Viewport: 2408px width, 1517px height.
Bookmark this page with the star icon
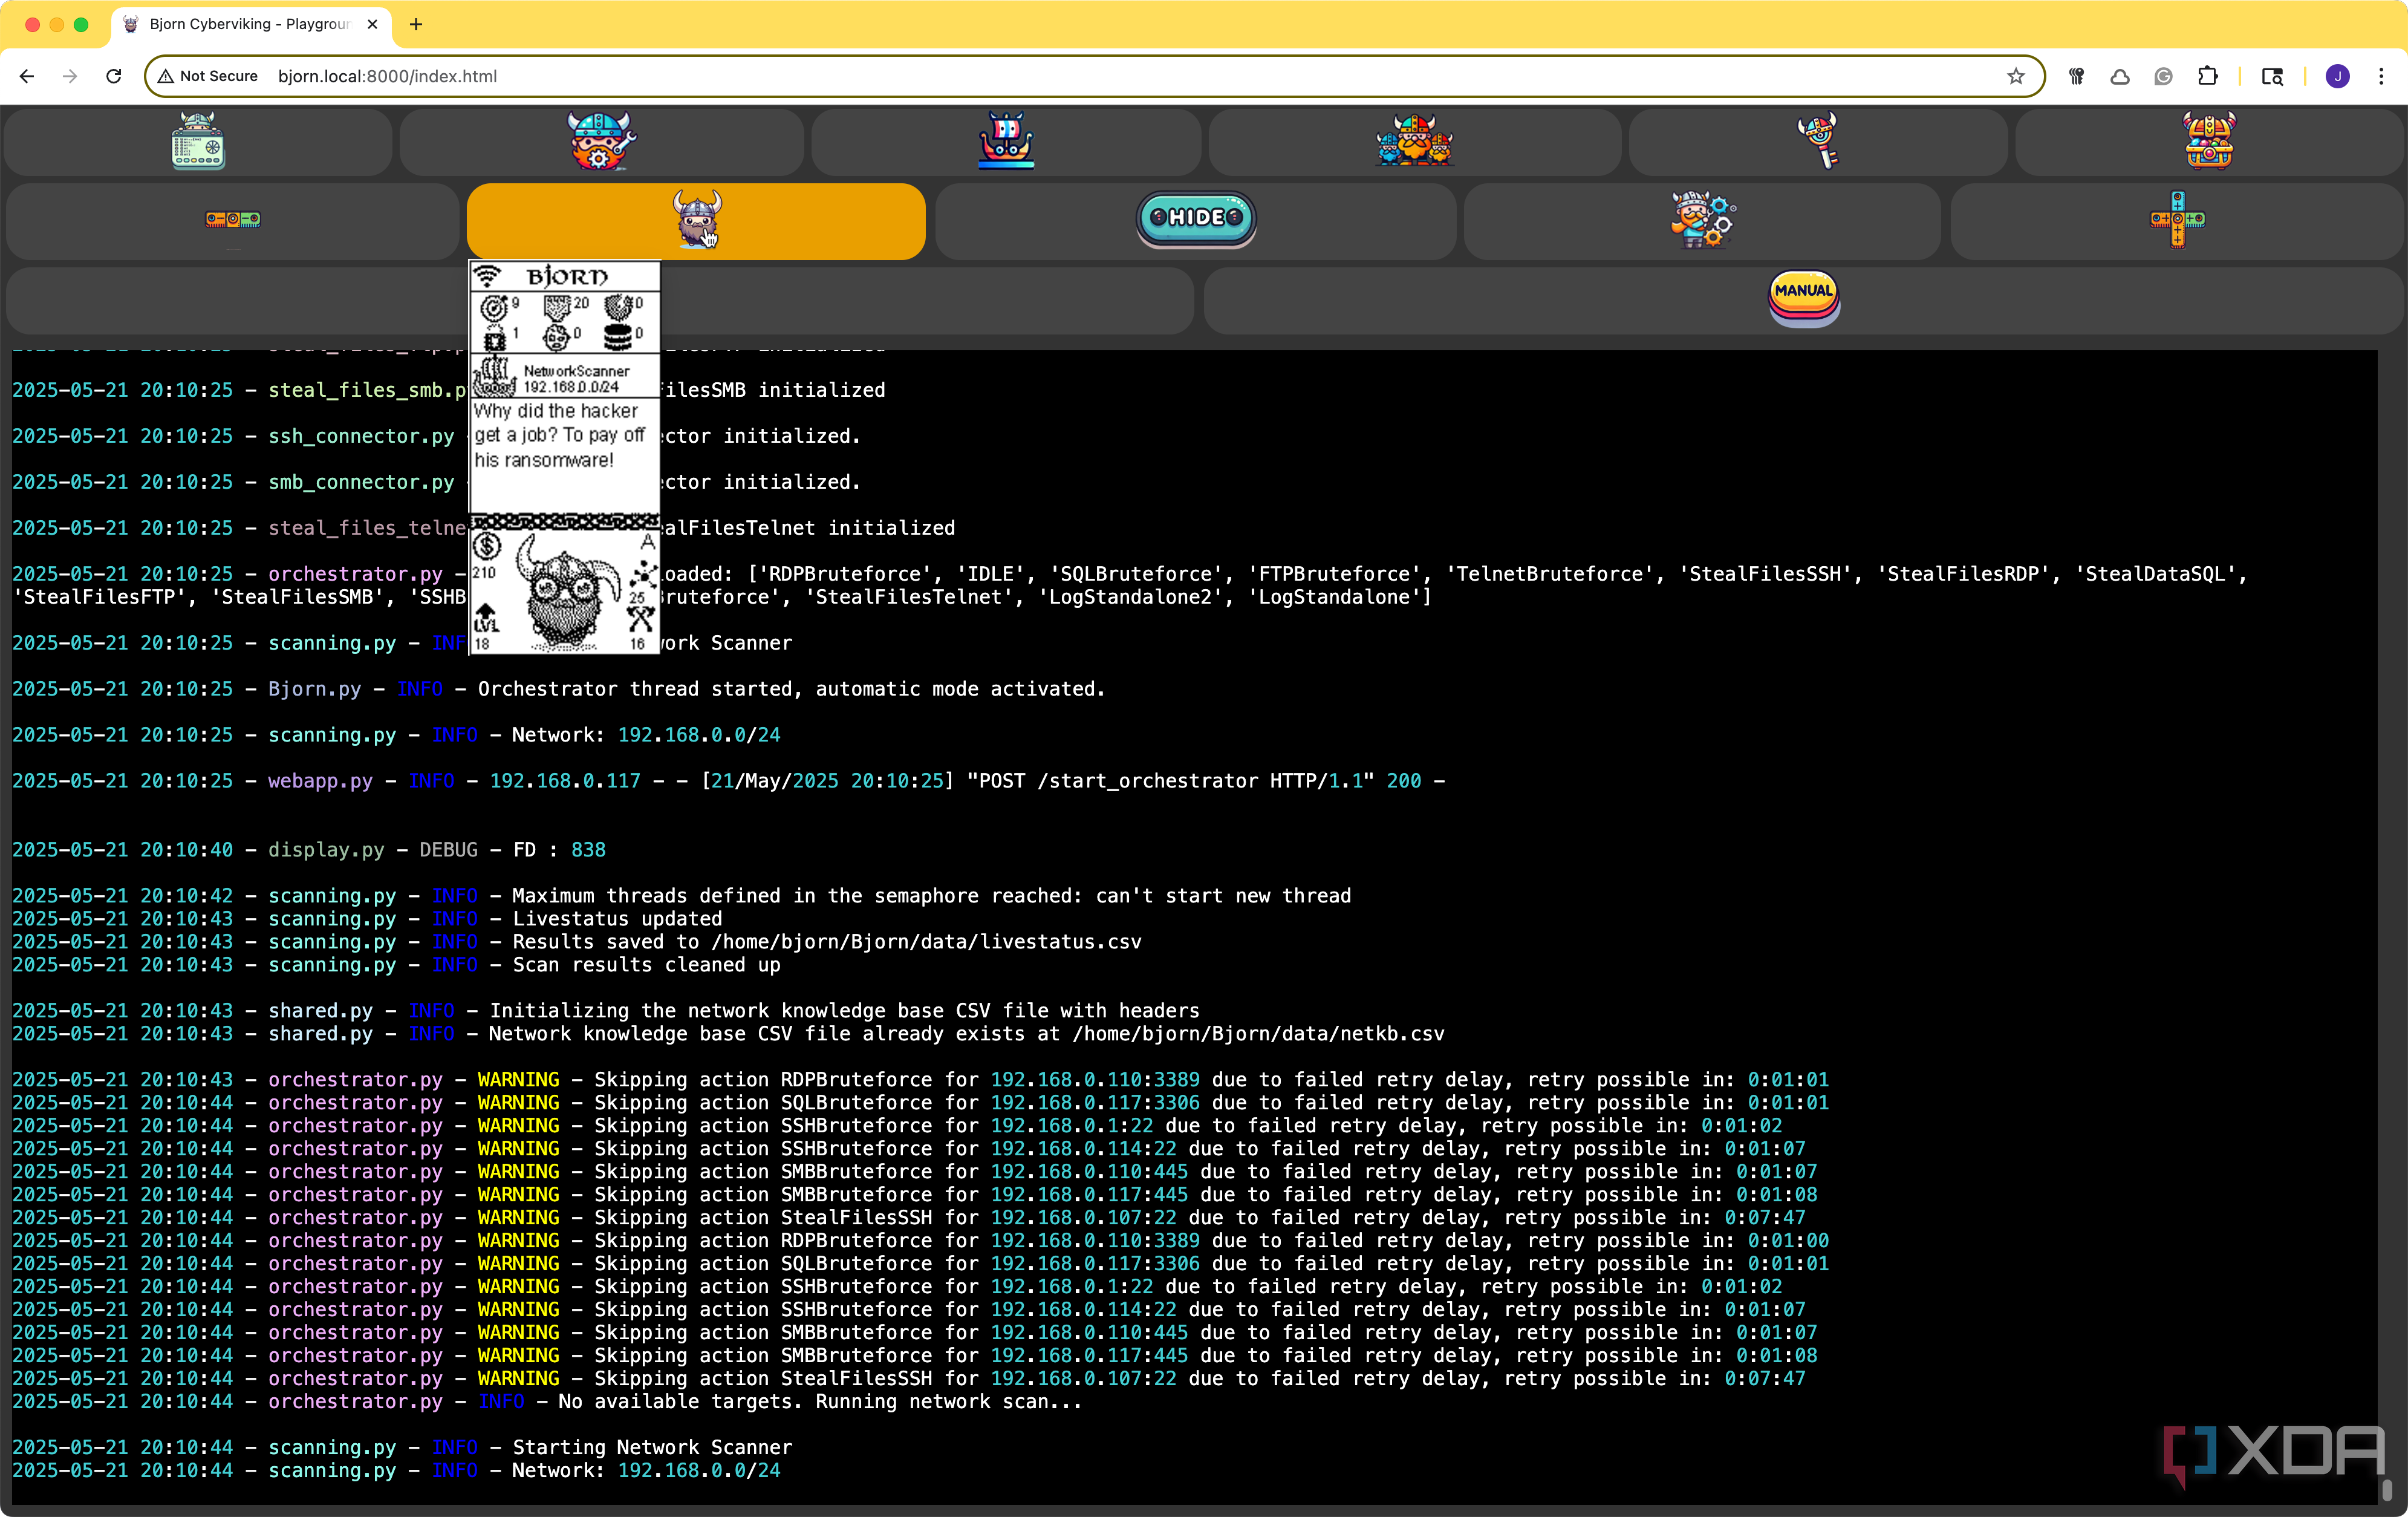coord(2016,76)
